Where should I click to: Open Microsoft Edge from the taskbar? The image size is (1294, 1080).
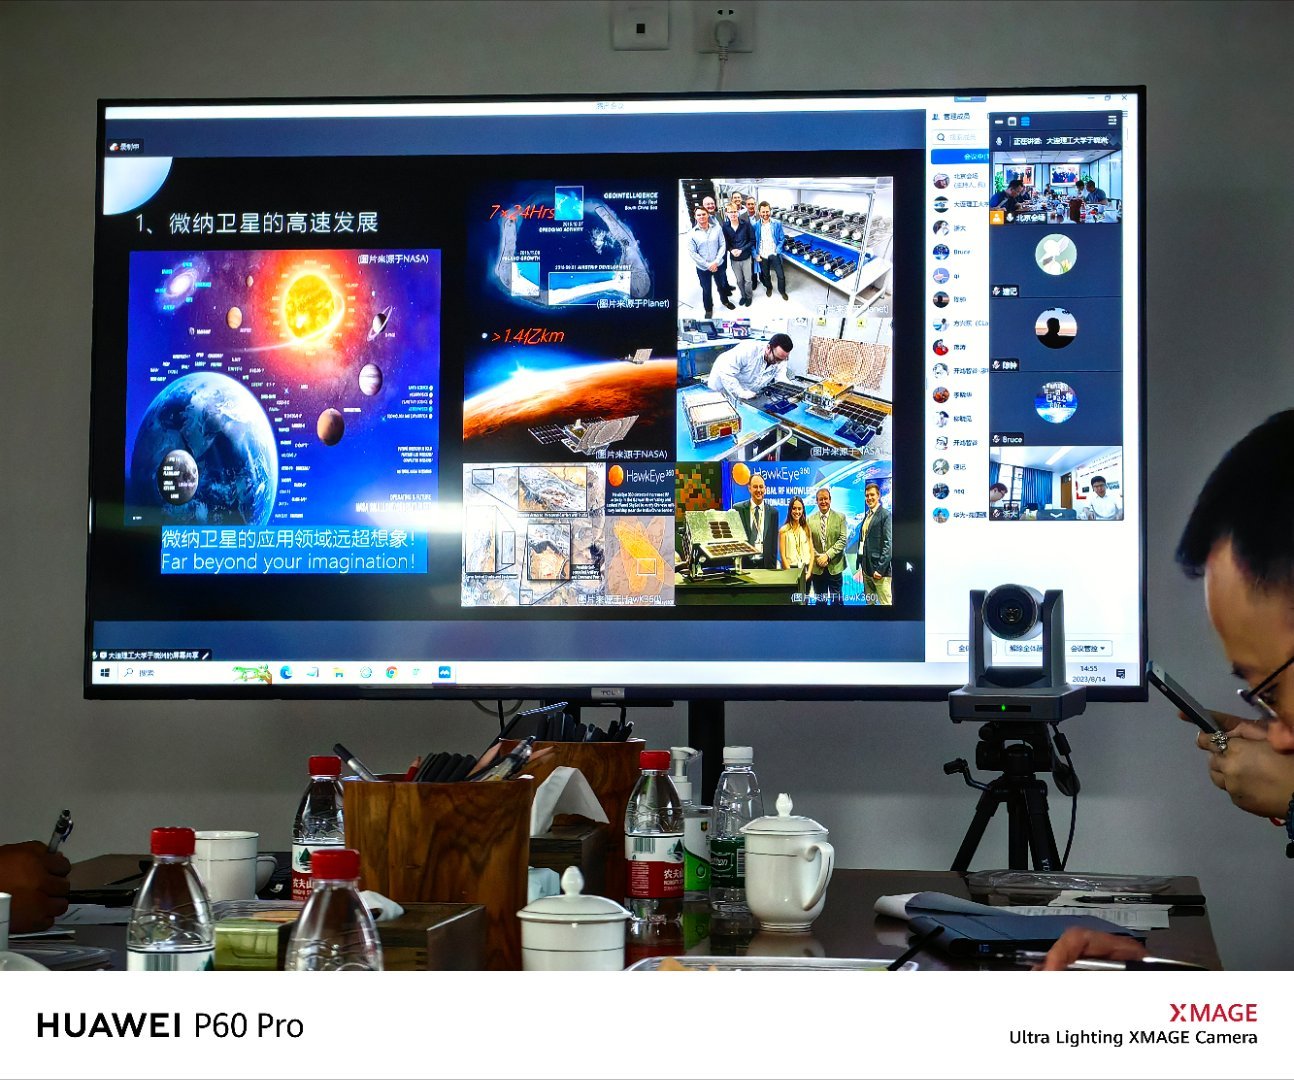(286, 672)
